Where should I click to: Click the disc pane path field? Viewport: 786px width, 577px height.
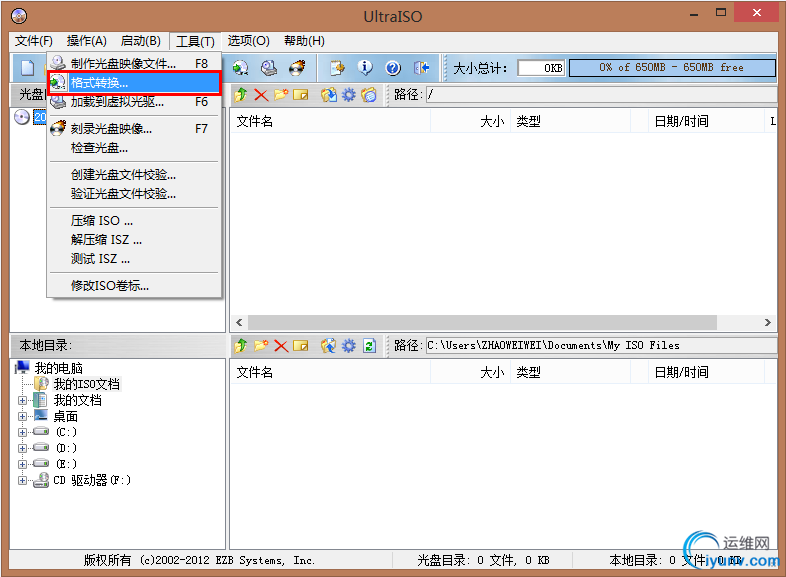(x=601, y=94)
